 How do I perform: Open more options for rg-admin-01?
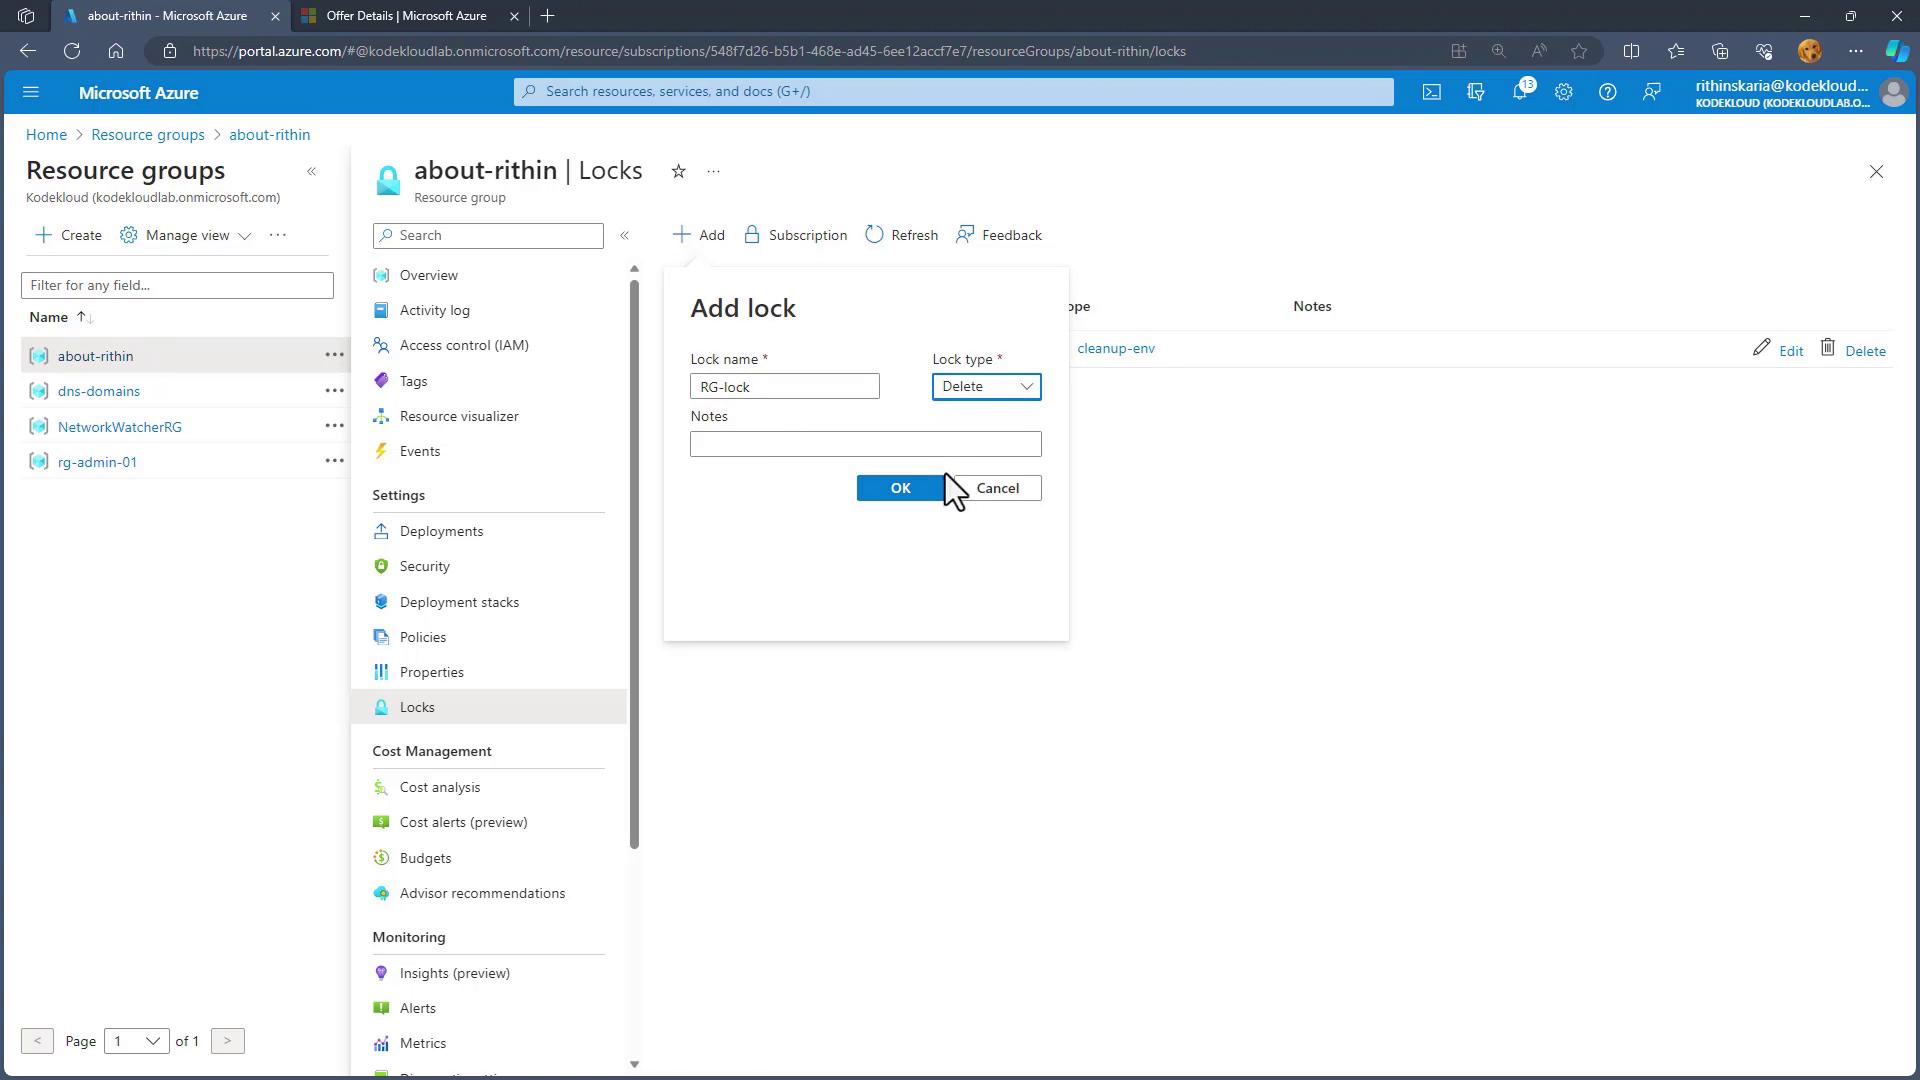point(334,461)
